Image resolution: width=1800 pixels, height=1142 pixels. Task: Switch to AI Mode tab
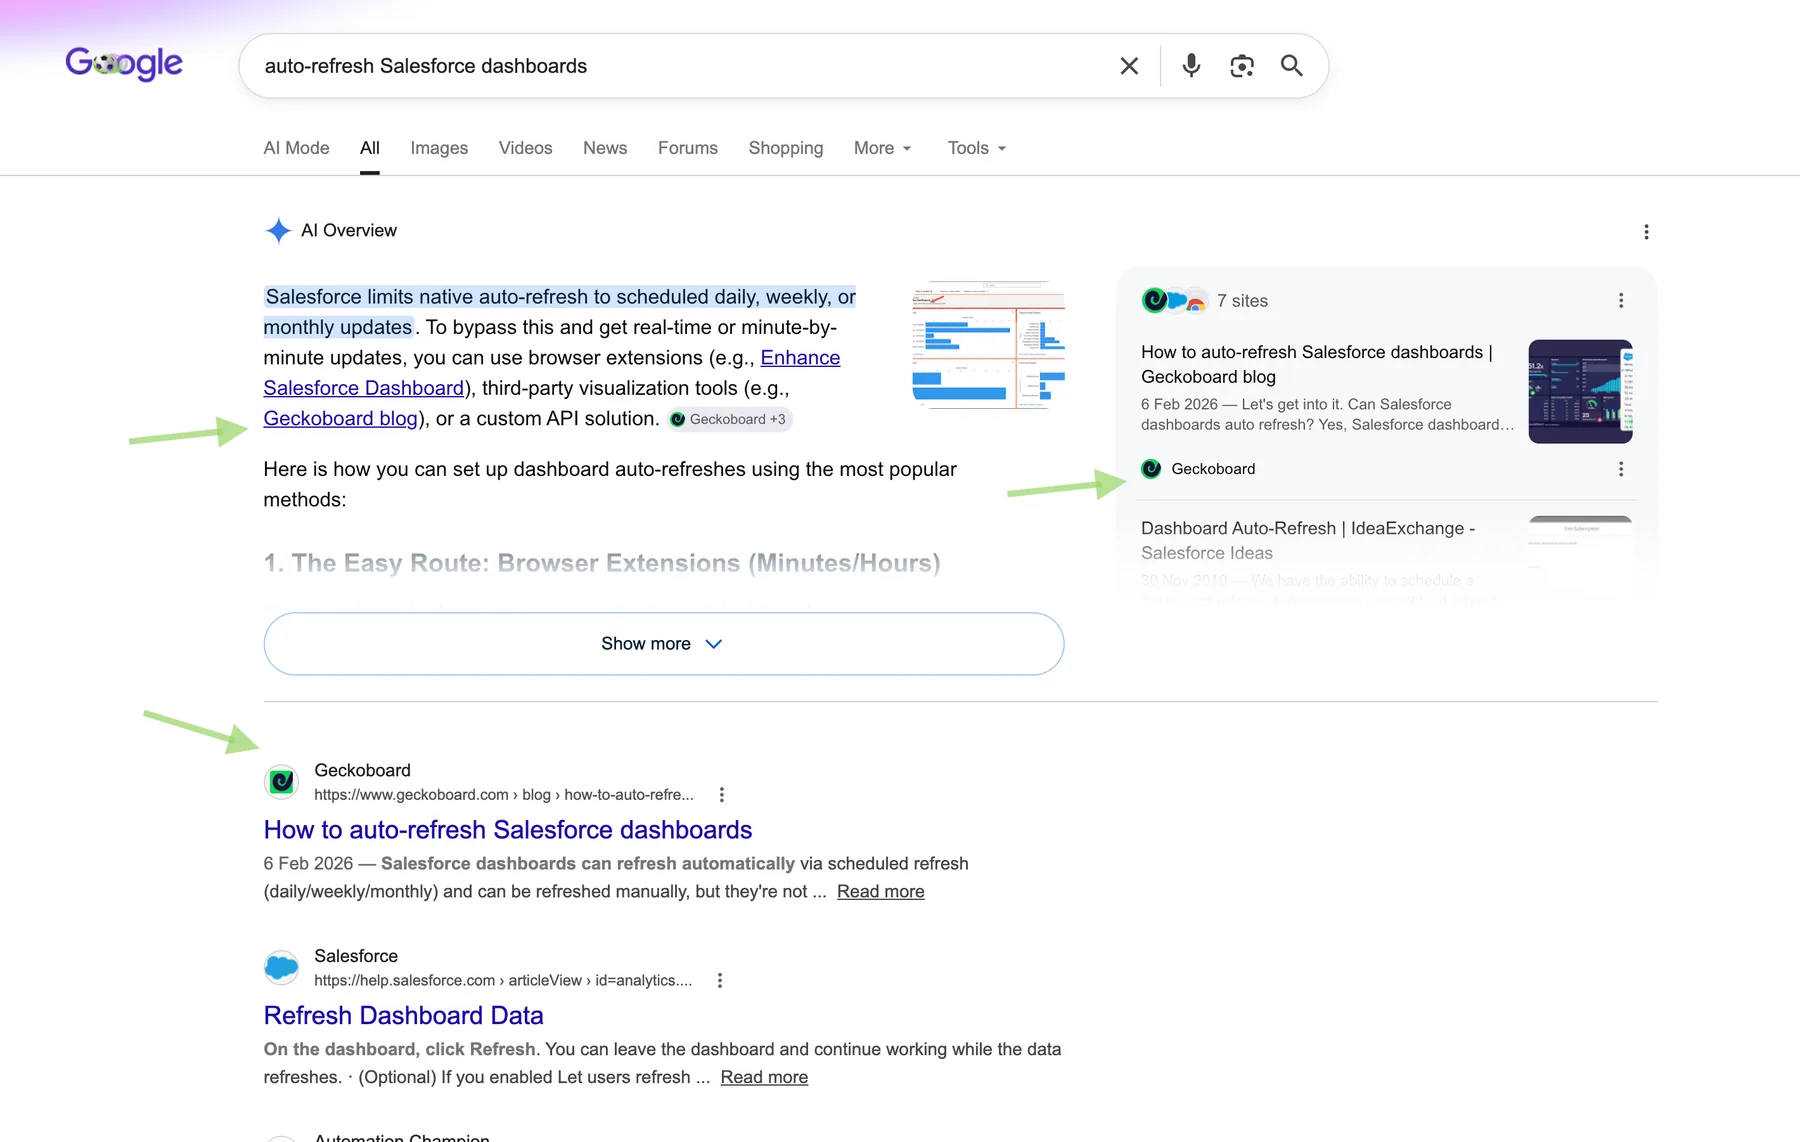coord(296,148)
